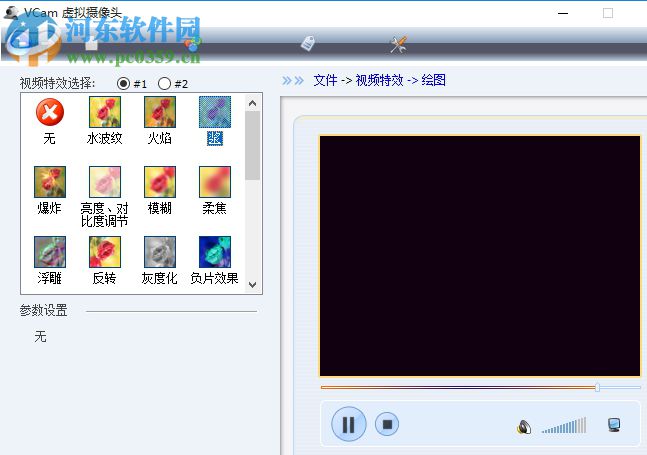This screenshot has width=647, height=455.
Task: Click the VCam webcam title bar icon
Action: point(11,12)
